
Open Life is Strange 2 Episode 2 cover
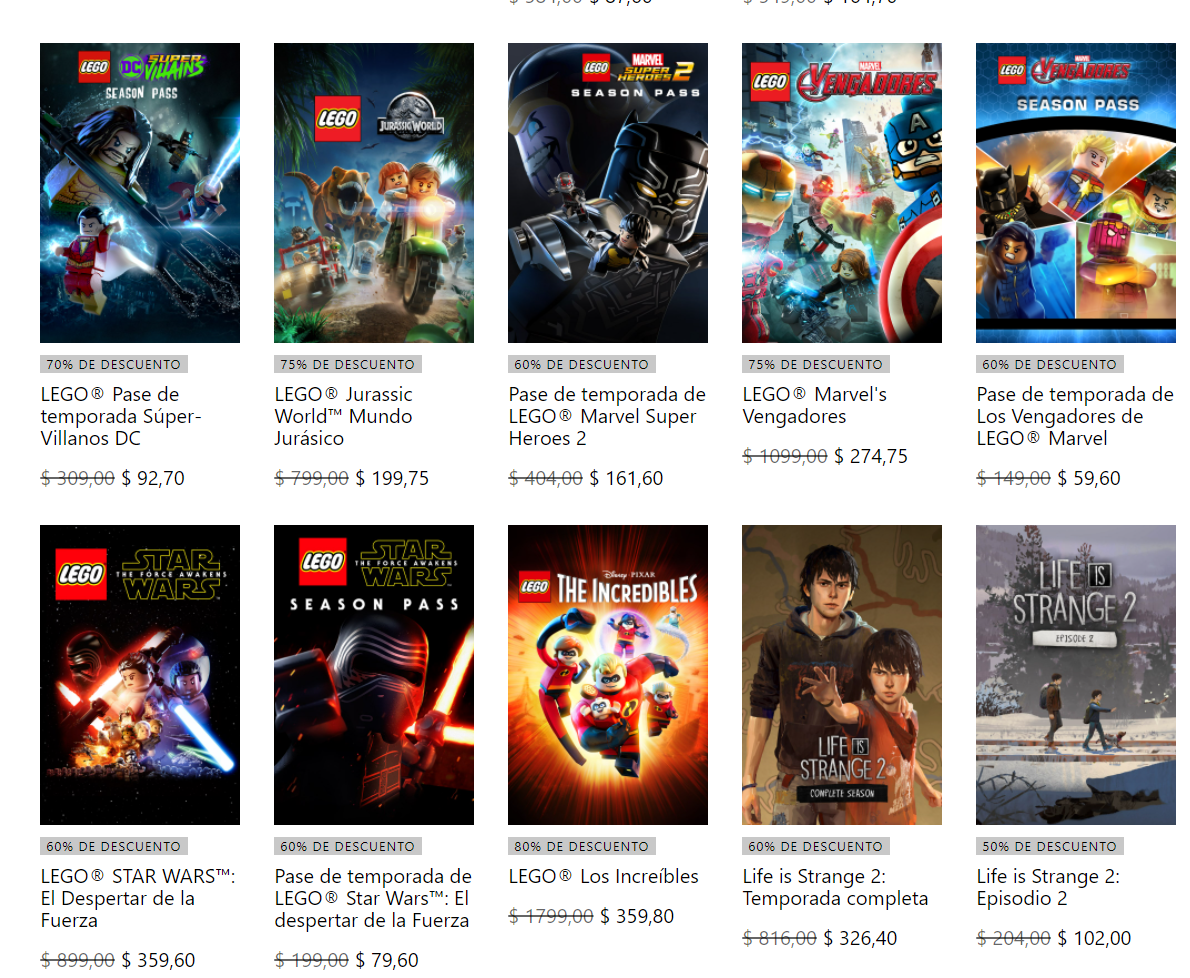[1075, 675]
